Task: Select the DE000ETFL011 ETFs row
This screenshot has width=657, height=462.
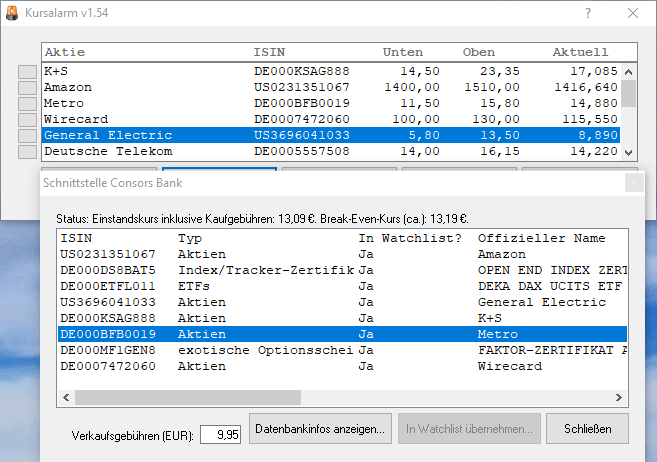Action: (342, 286)
